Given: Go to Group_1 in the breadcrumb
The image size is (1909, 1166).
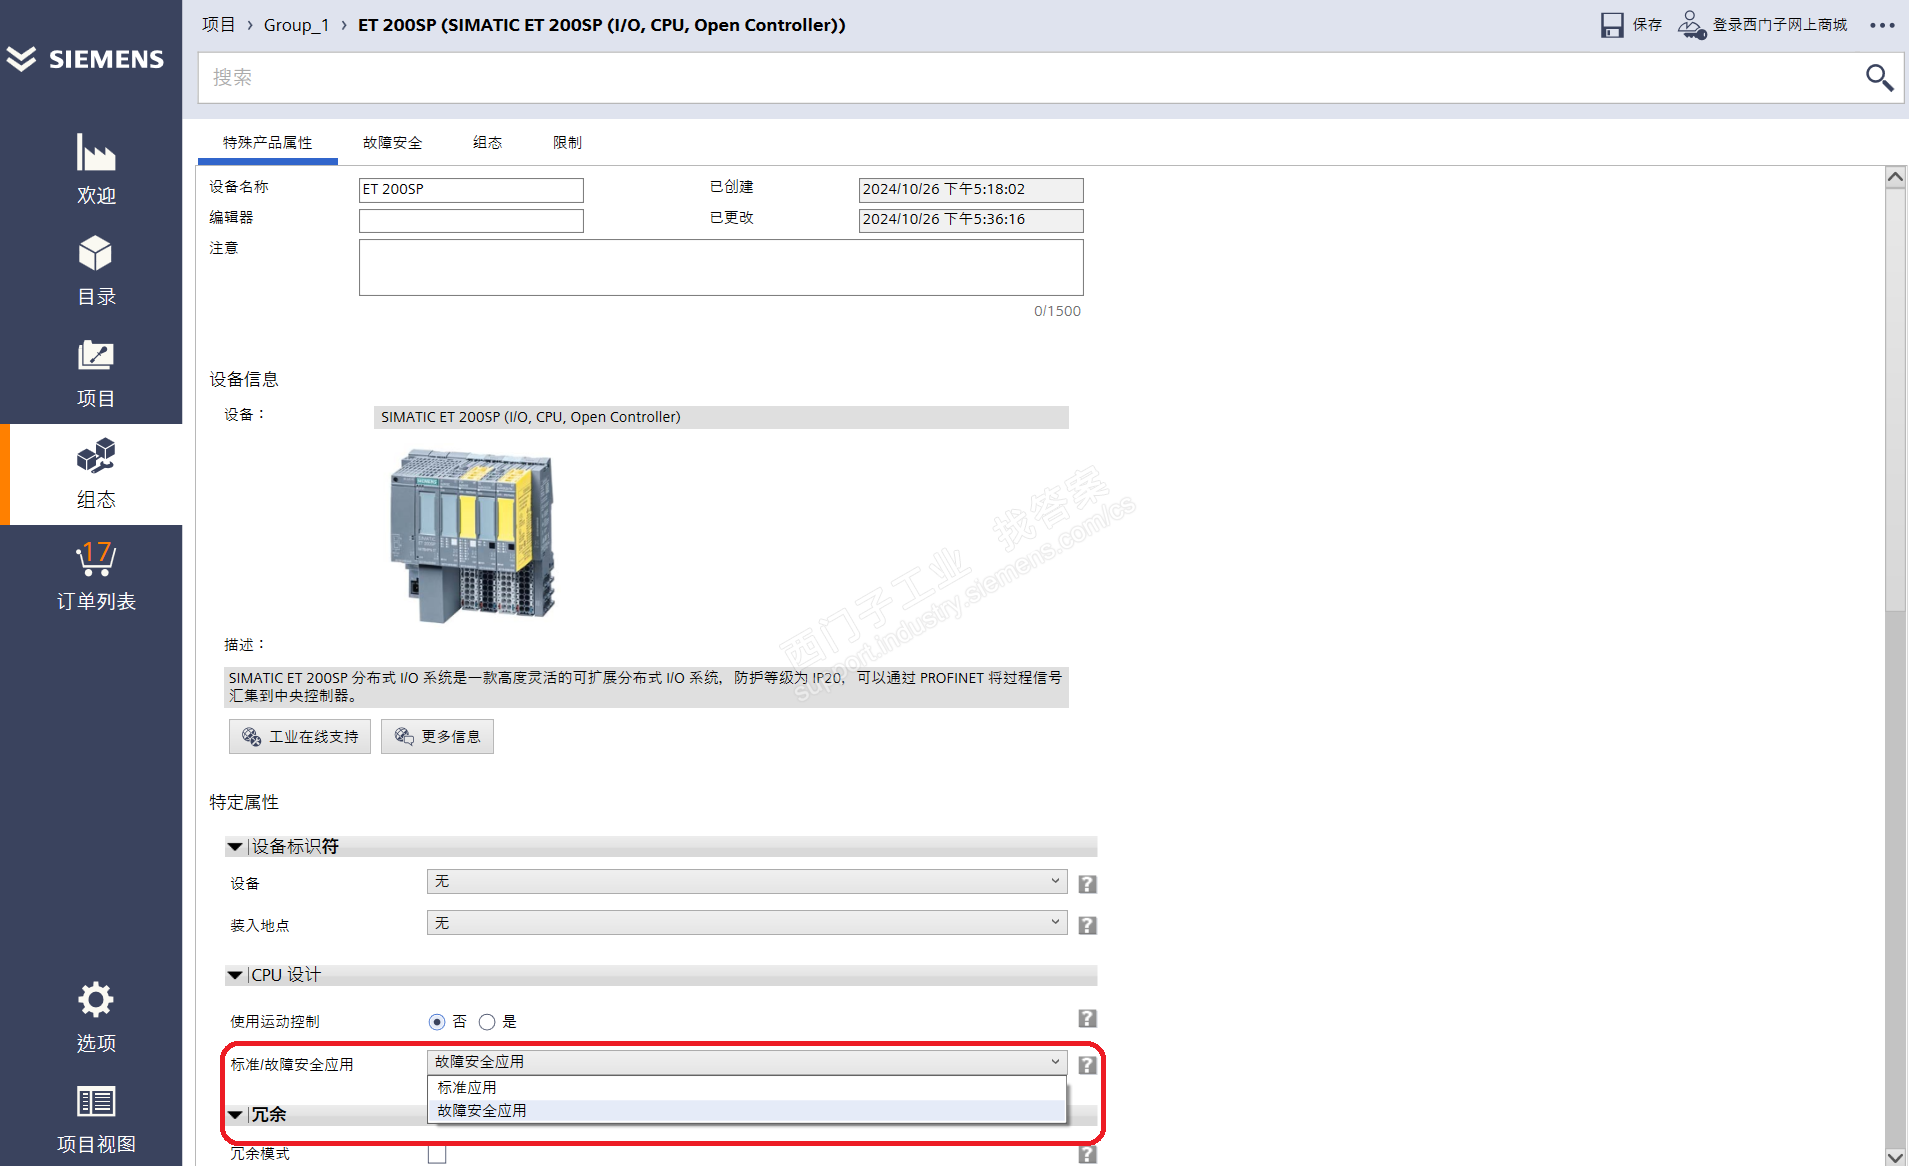Looking at the screenshot, I should click(x=296, y=25).
